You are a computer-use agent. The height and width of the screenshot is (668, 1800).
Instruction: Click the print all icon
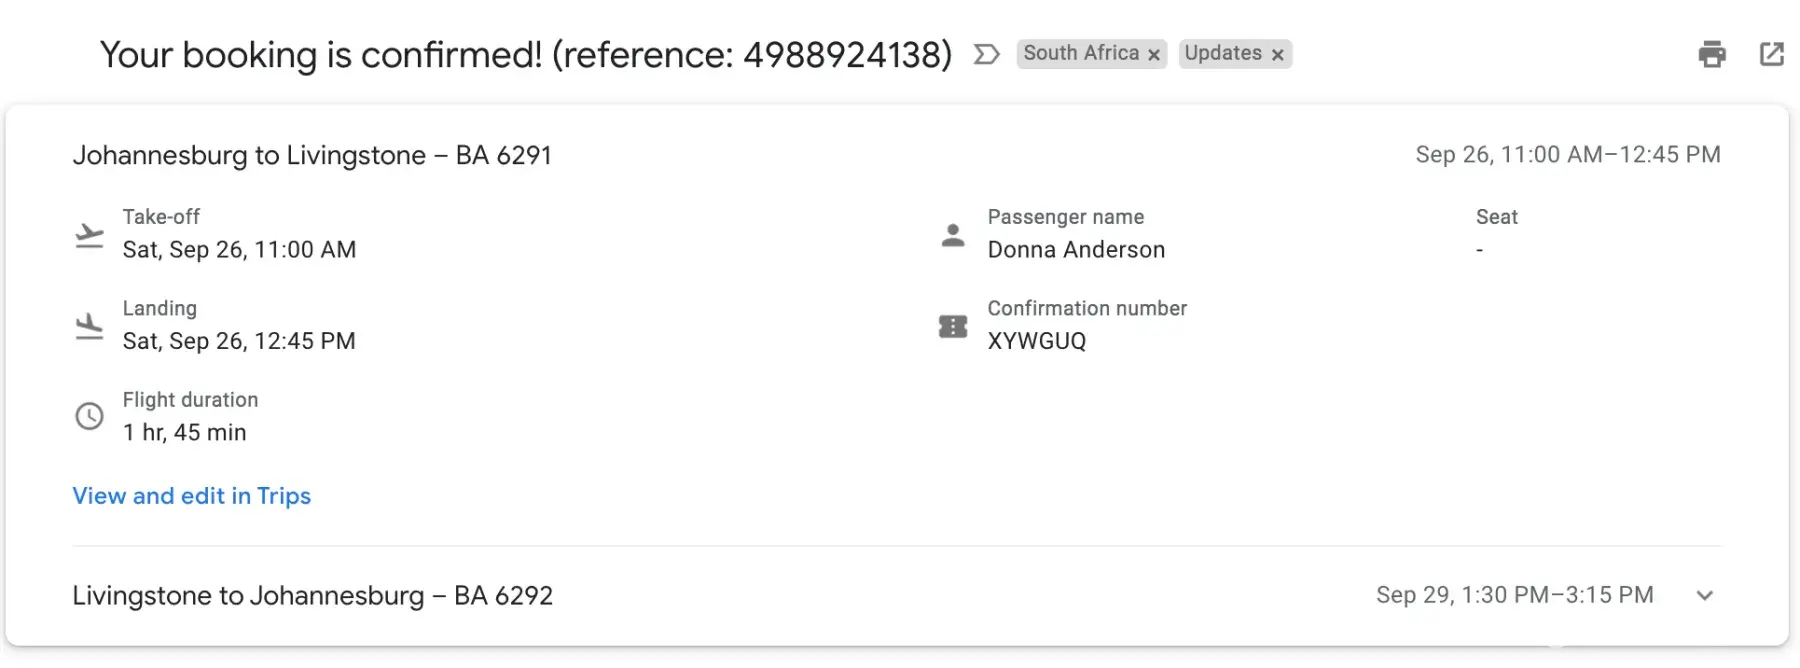[1711, 54]
